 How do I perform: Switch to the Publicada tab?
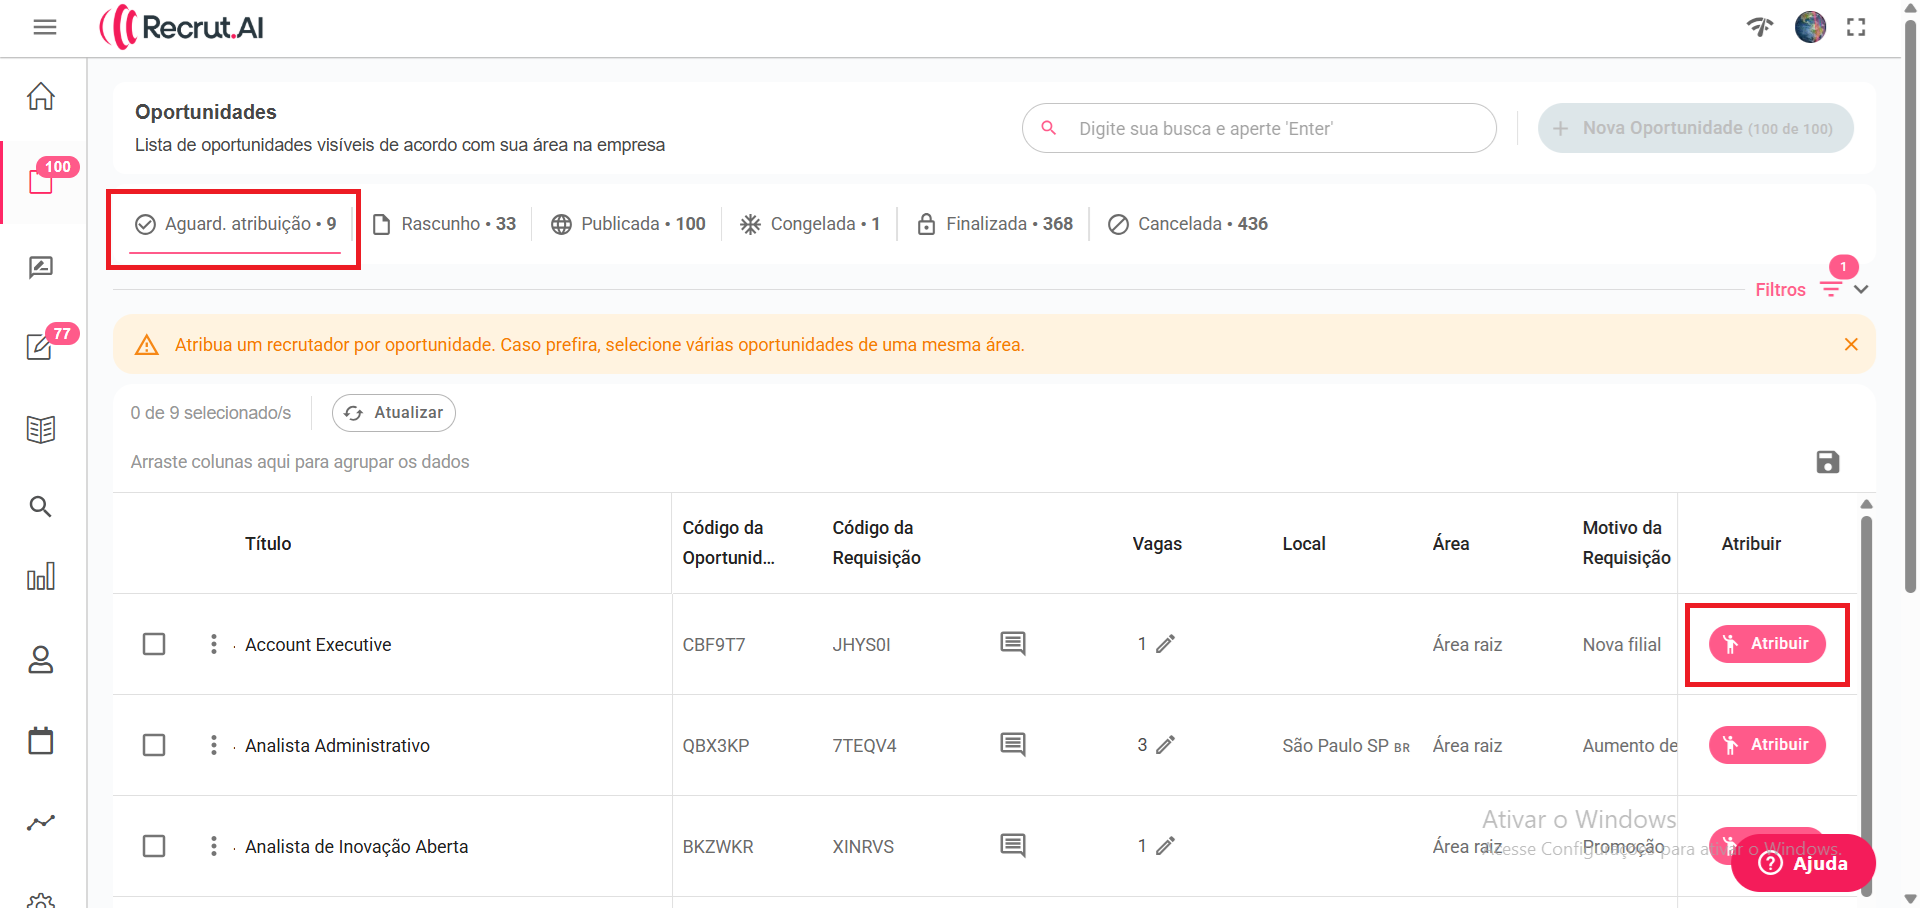pyautogui.click(x=629, y=224)
